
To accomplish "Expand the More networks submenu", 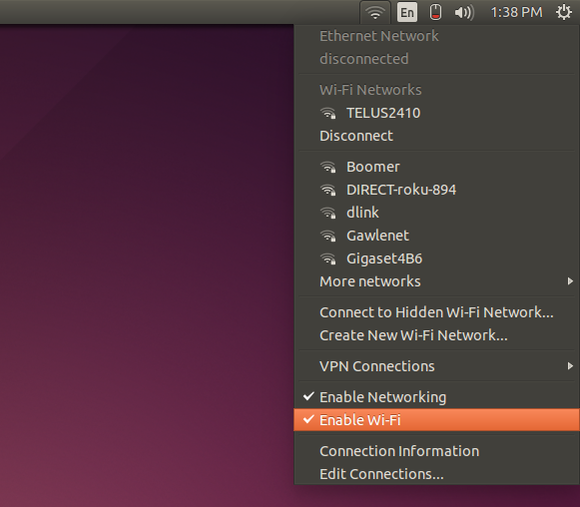I will click(x=436, y=282).
